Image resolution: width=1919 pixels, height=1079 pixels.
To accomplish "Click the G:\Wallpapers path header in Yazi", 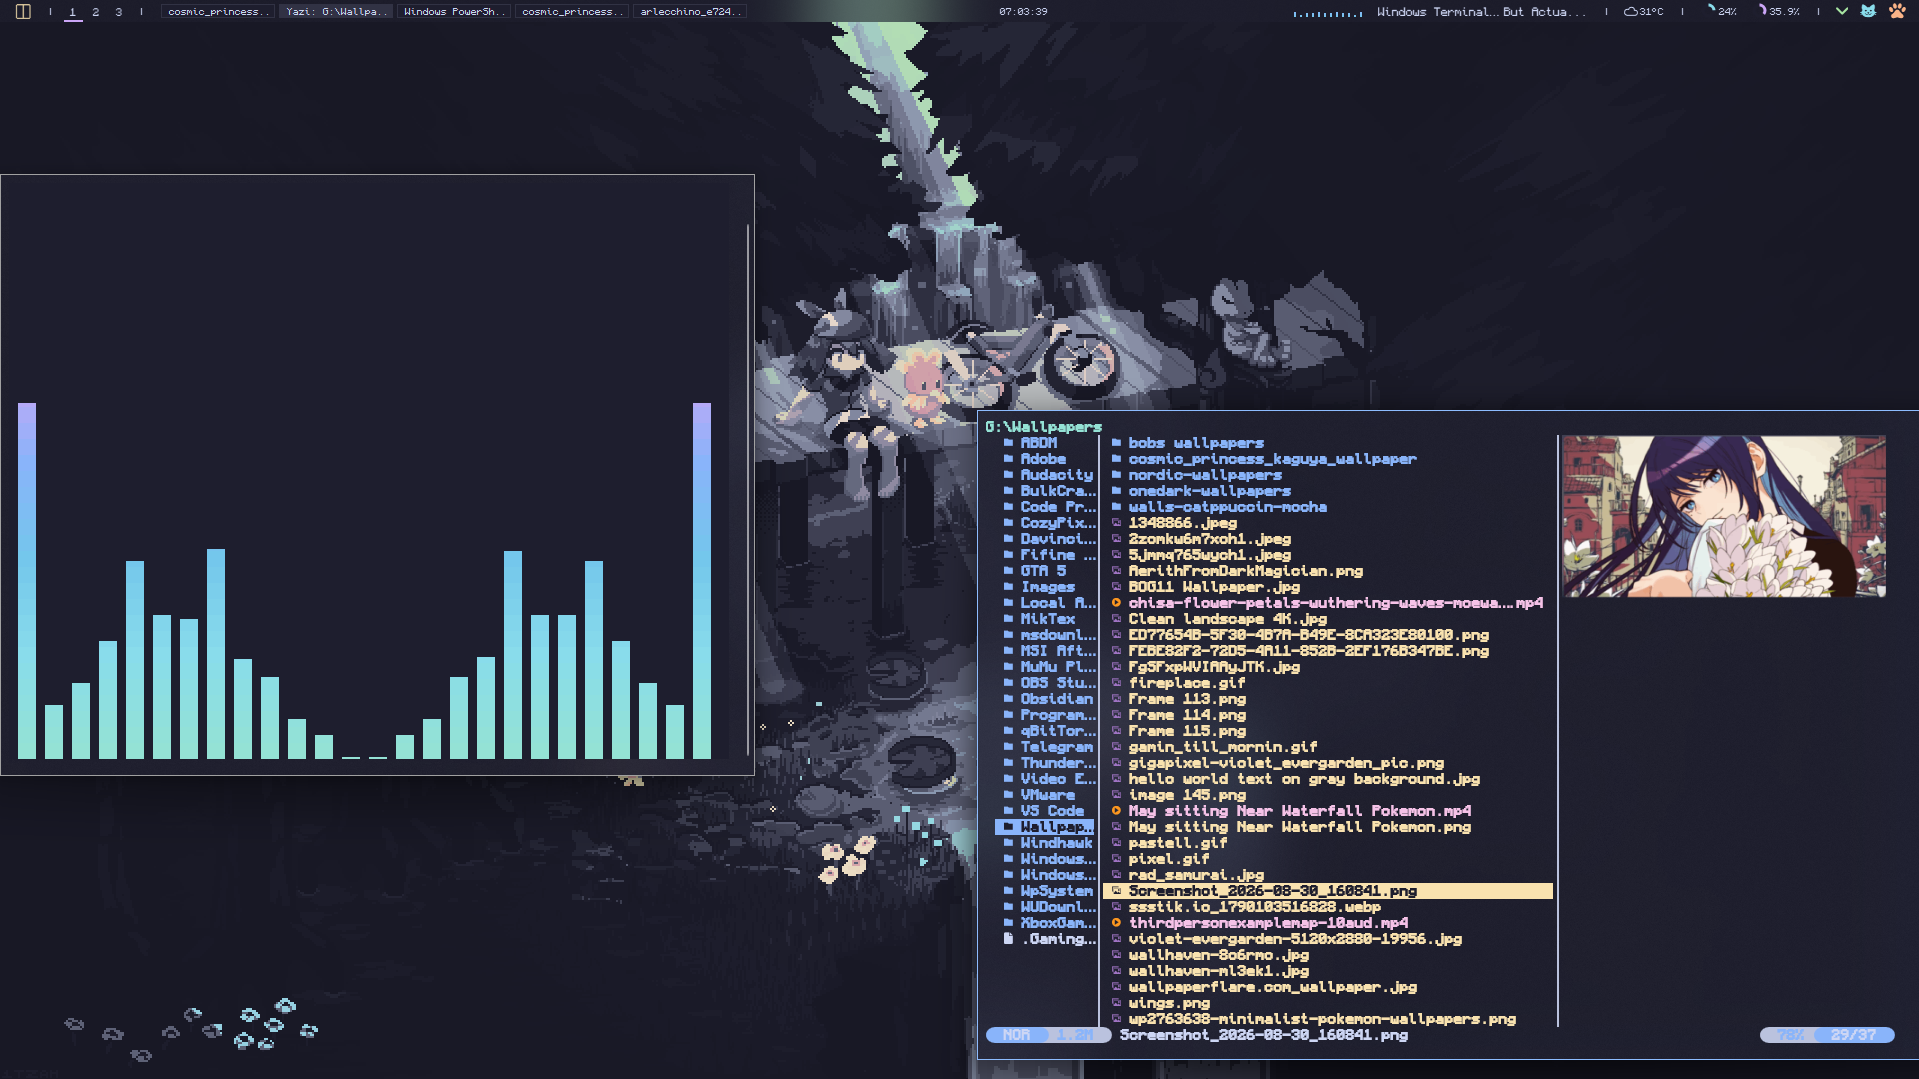I will tap(1043, 427).
